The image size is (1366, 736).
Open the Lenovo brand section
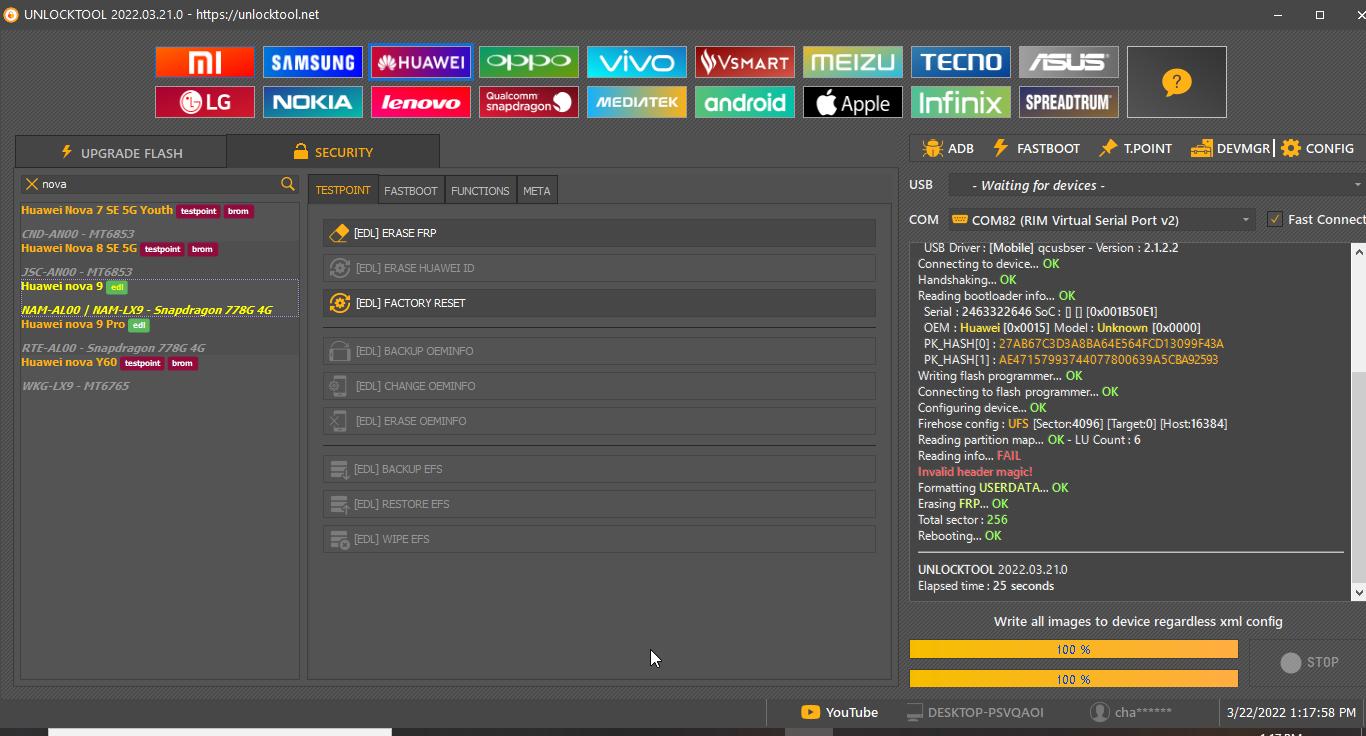coord(421,102)
